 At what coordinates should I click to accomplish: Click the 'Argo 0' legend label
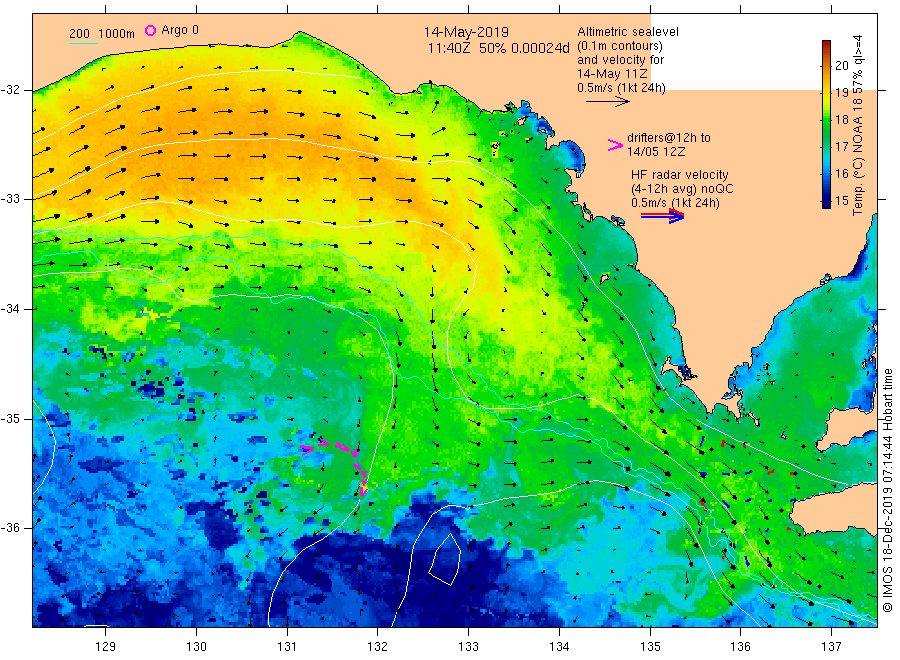pyautogui.click(x=180, y=30)
